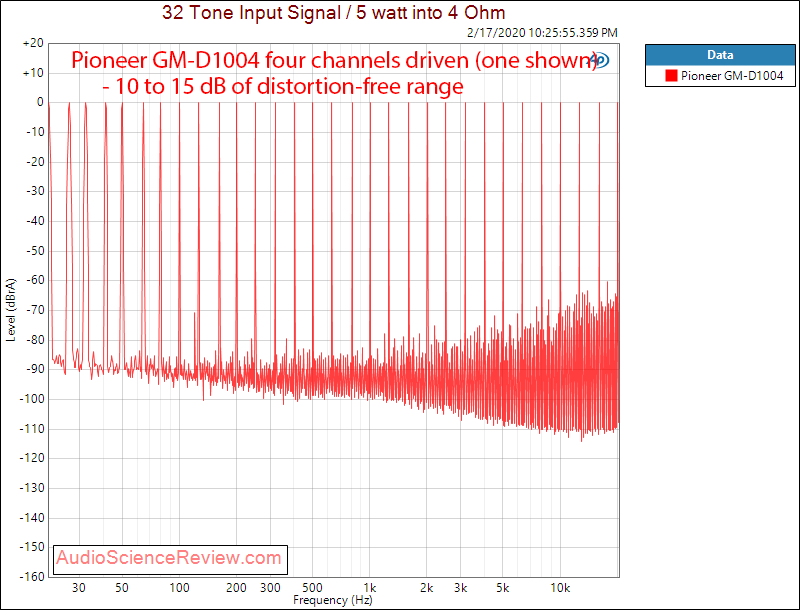Click the 'Level (dBrA)' vertical axis label
The image size is (800, 610).
[x=11, y=310]
